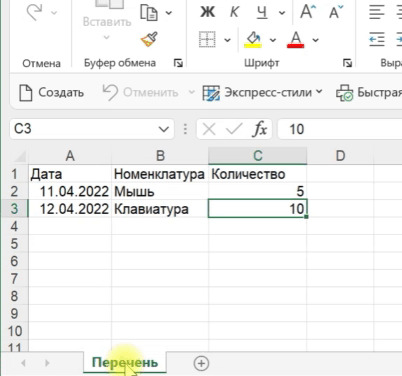Screen dimensions: 402x376
Task: Add new sheet plus button
Action: click(x=201, y=363)
